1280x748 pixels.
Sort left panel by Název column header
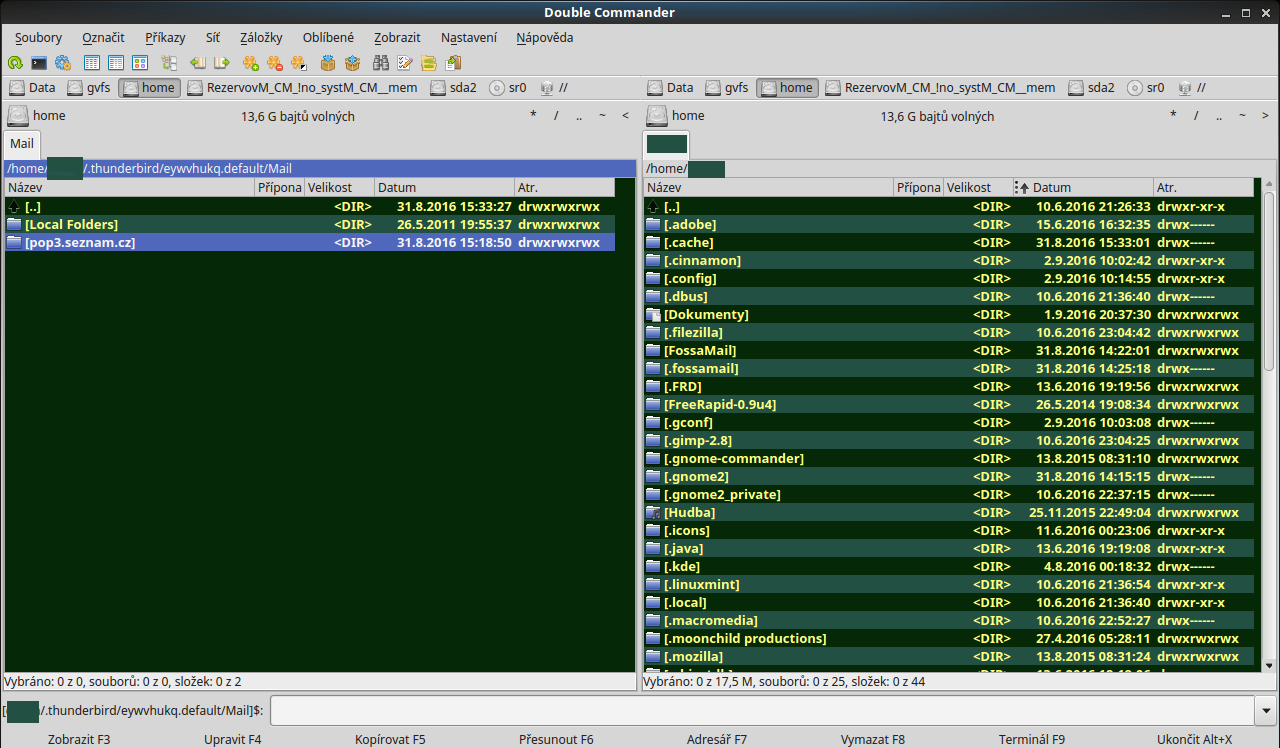[x=130, y=187]
